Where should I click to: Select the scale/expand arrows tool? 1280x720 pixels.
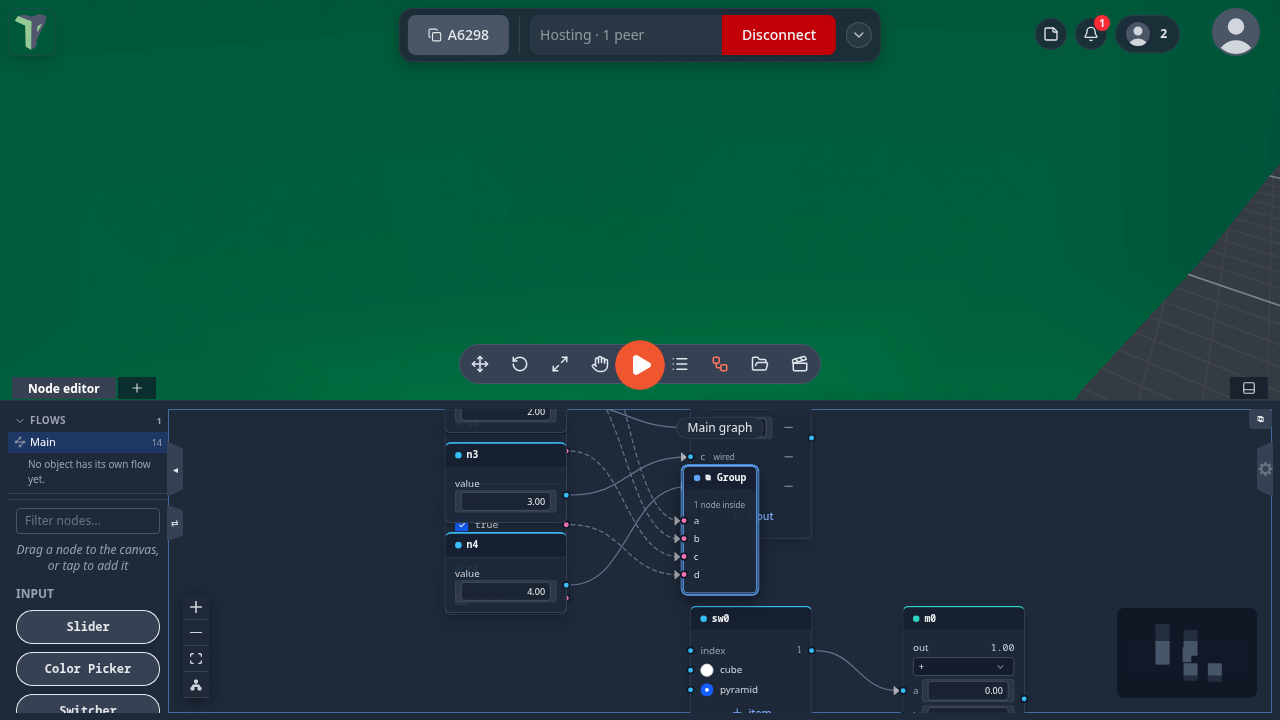560,364
